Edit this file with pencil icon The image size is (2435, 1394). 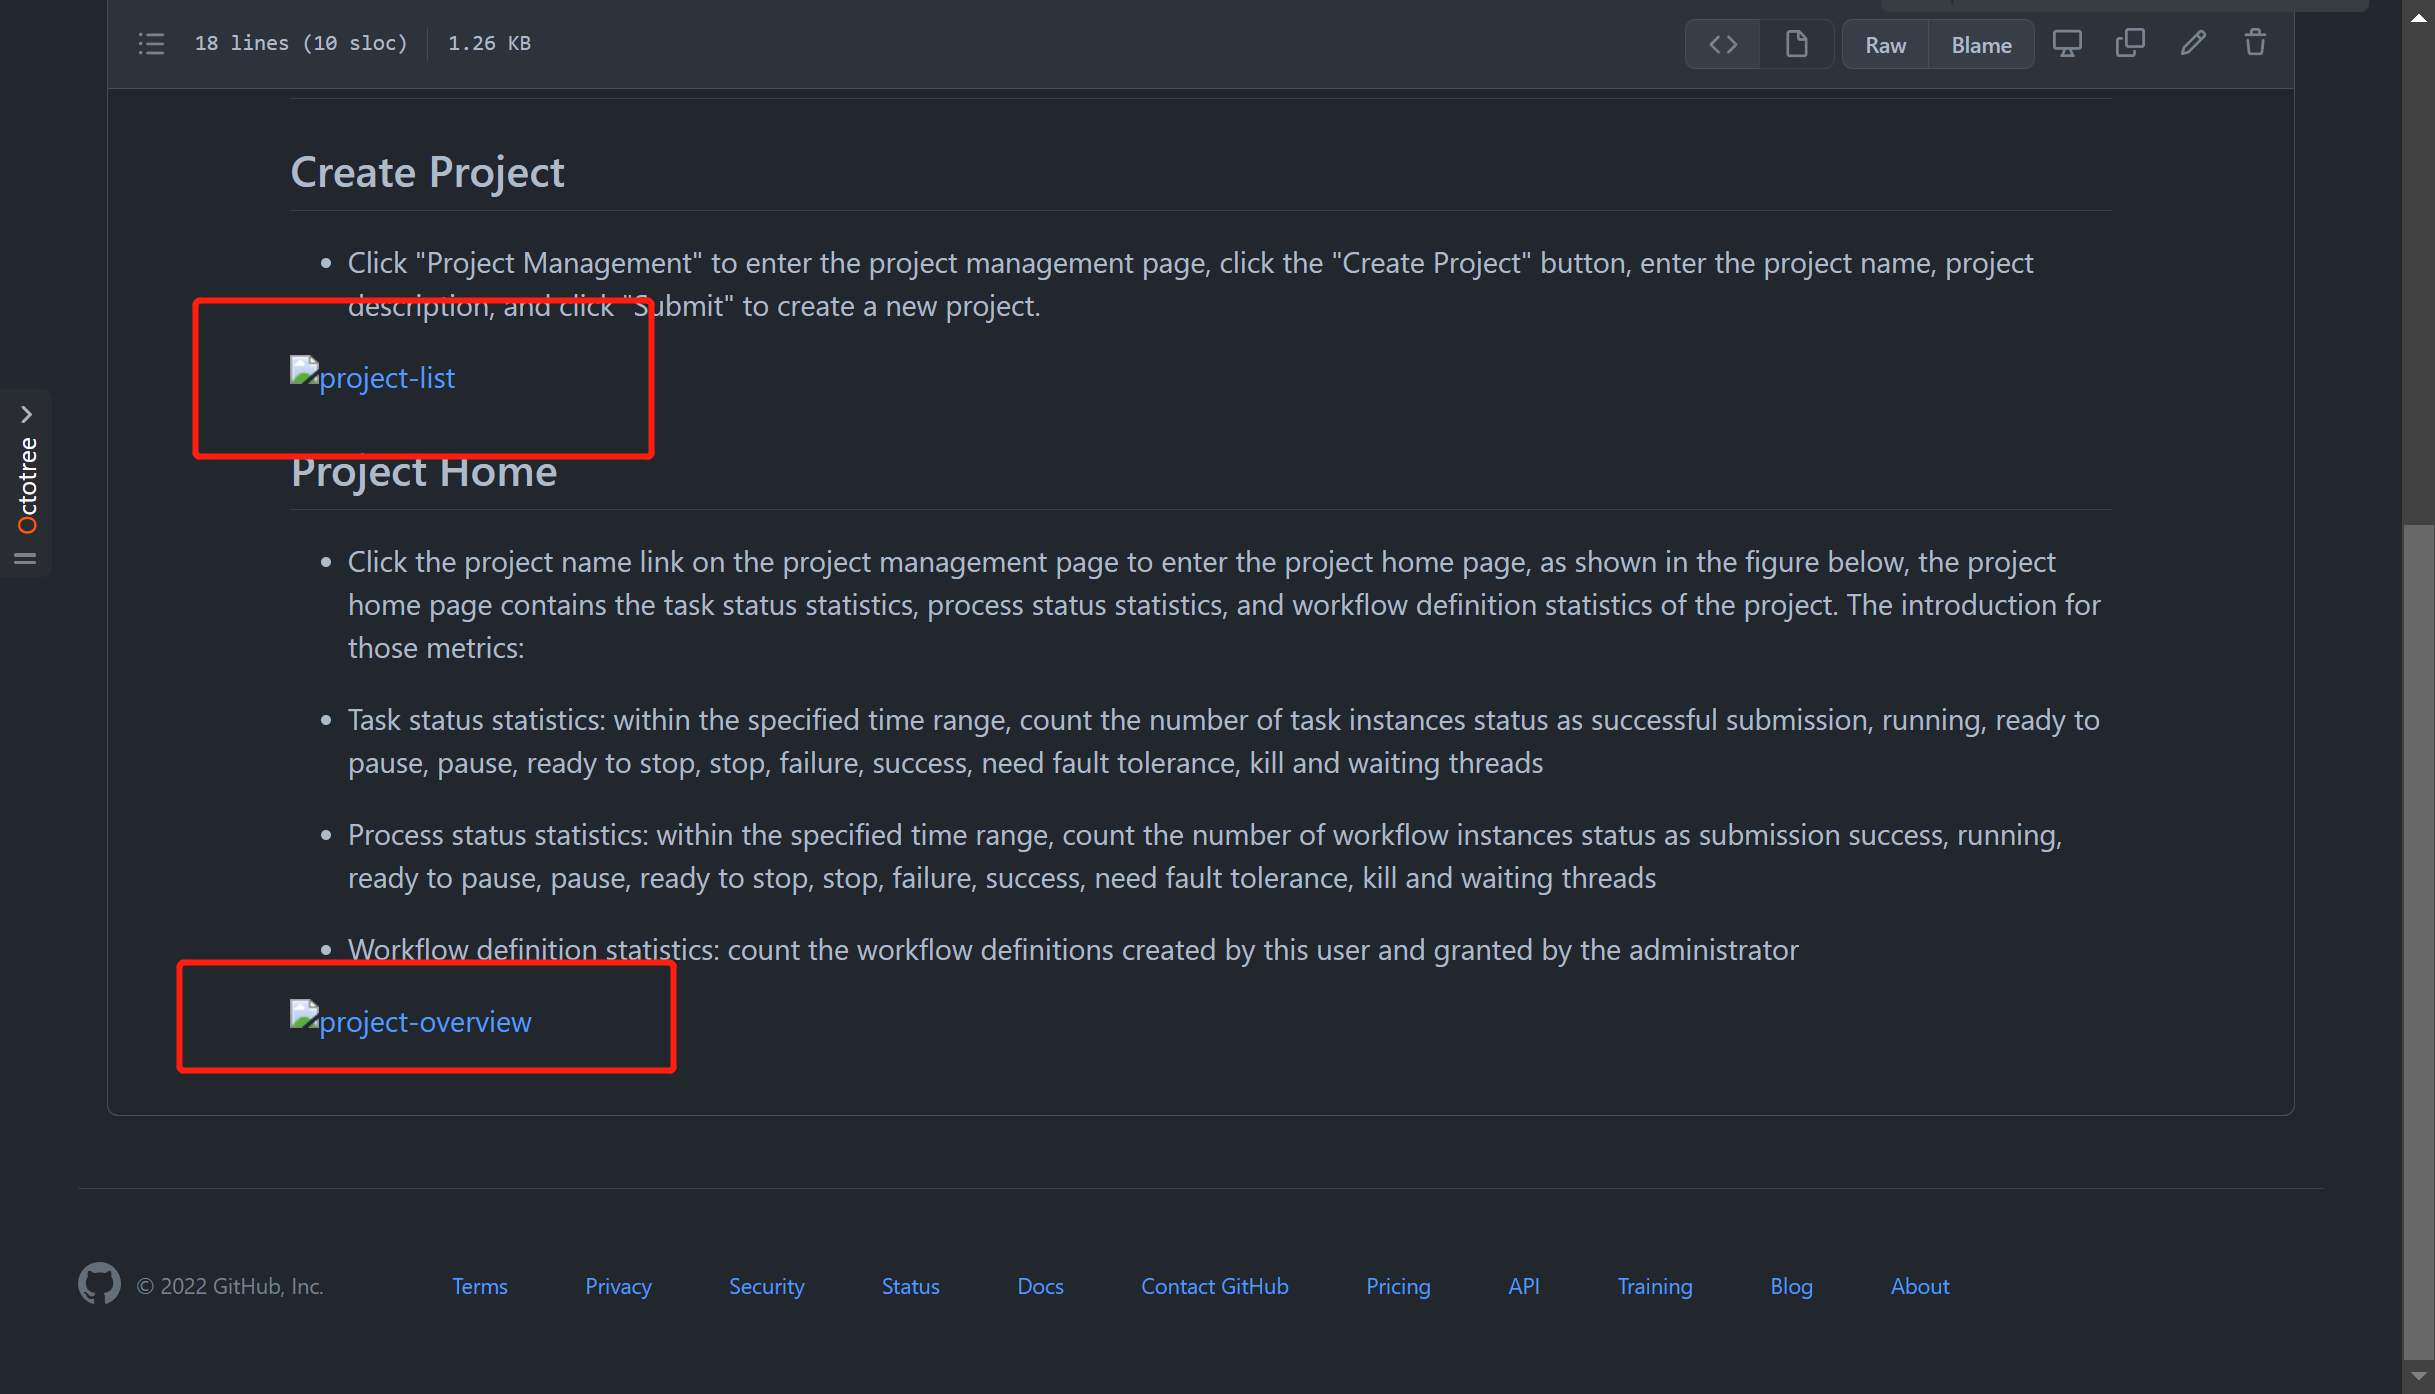coord(2192,43)
